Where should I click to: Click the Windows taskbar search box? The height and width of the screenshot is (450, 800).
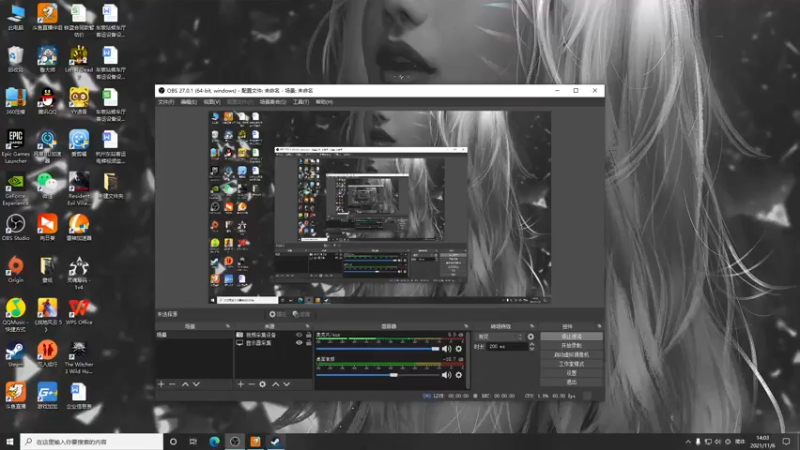[x=92, y=442]
